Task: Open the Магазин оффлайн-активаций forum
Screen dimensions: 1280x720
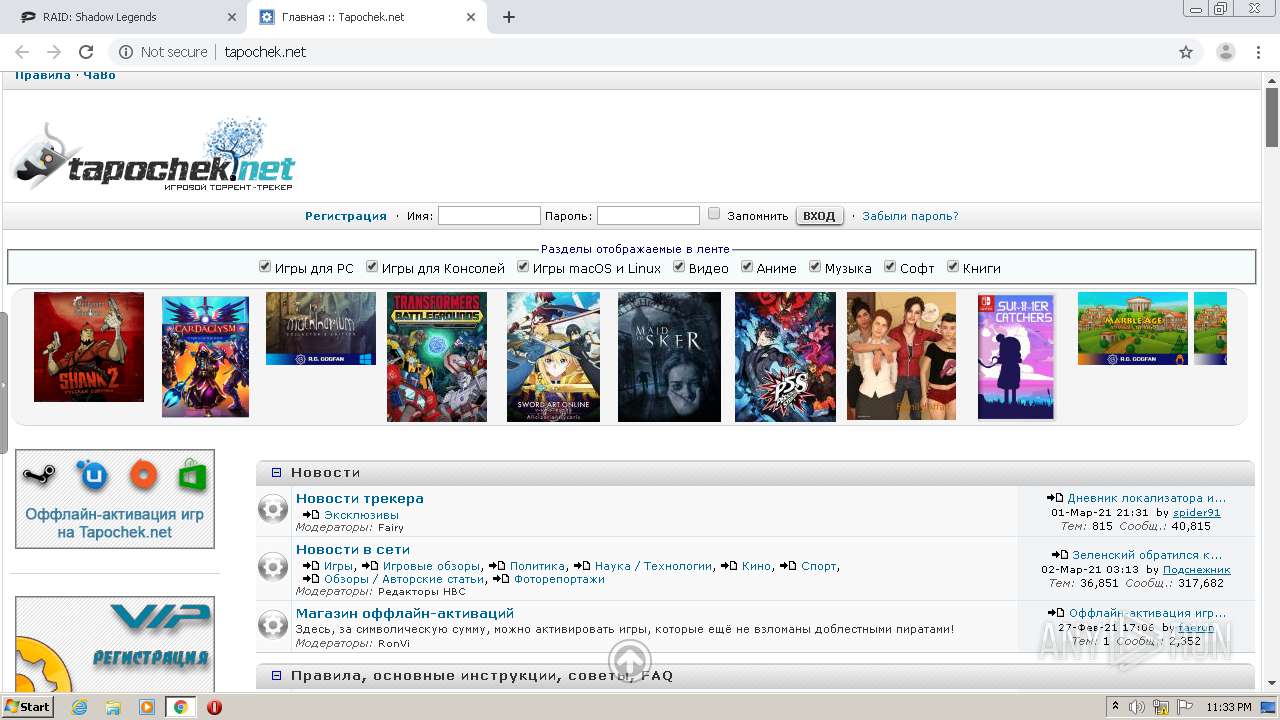Action: (x=405, y=613)
